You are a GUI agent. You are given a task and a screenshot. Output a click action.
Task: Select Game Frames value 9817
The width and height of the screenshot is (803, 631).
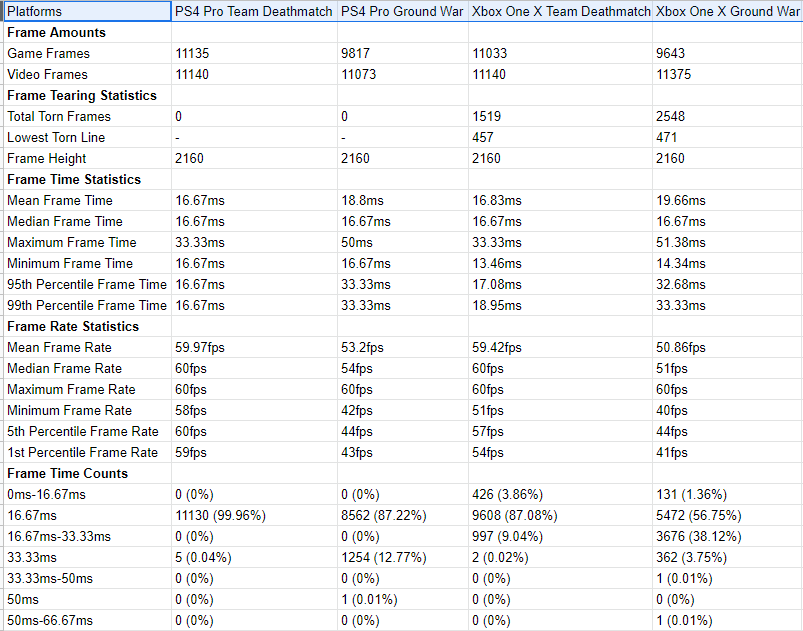coord(355,53)
